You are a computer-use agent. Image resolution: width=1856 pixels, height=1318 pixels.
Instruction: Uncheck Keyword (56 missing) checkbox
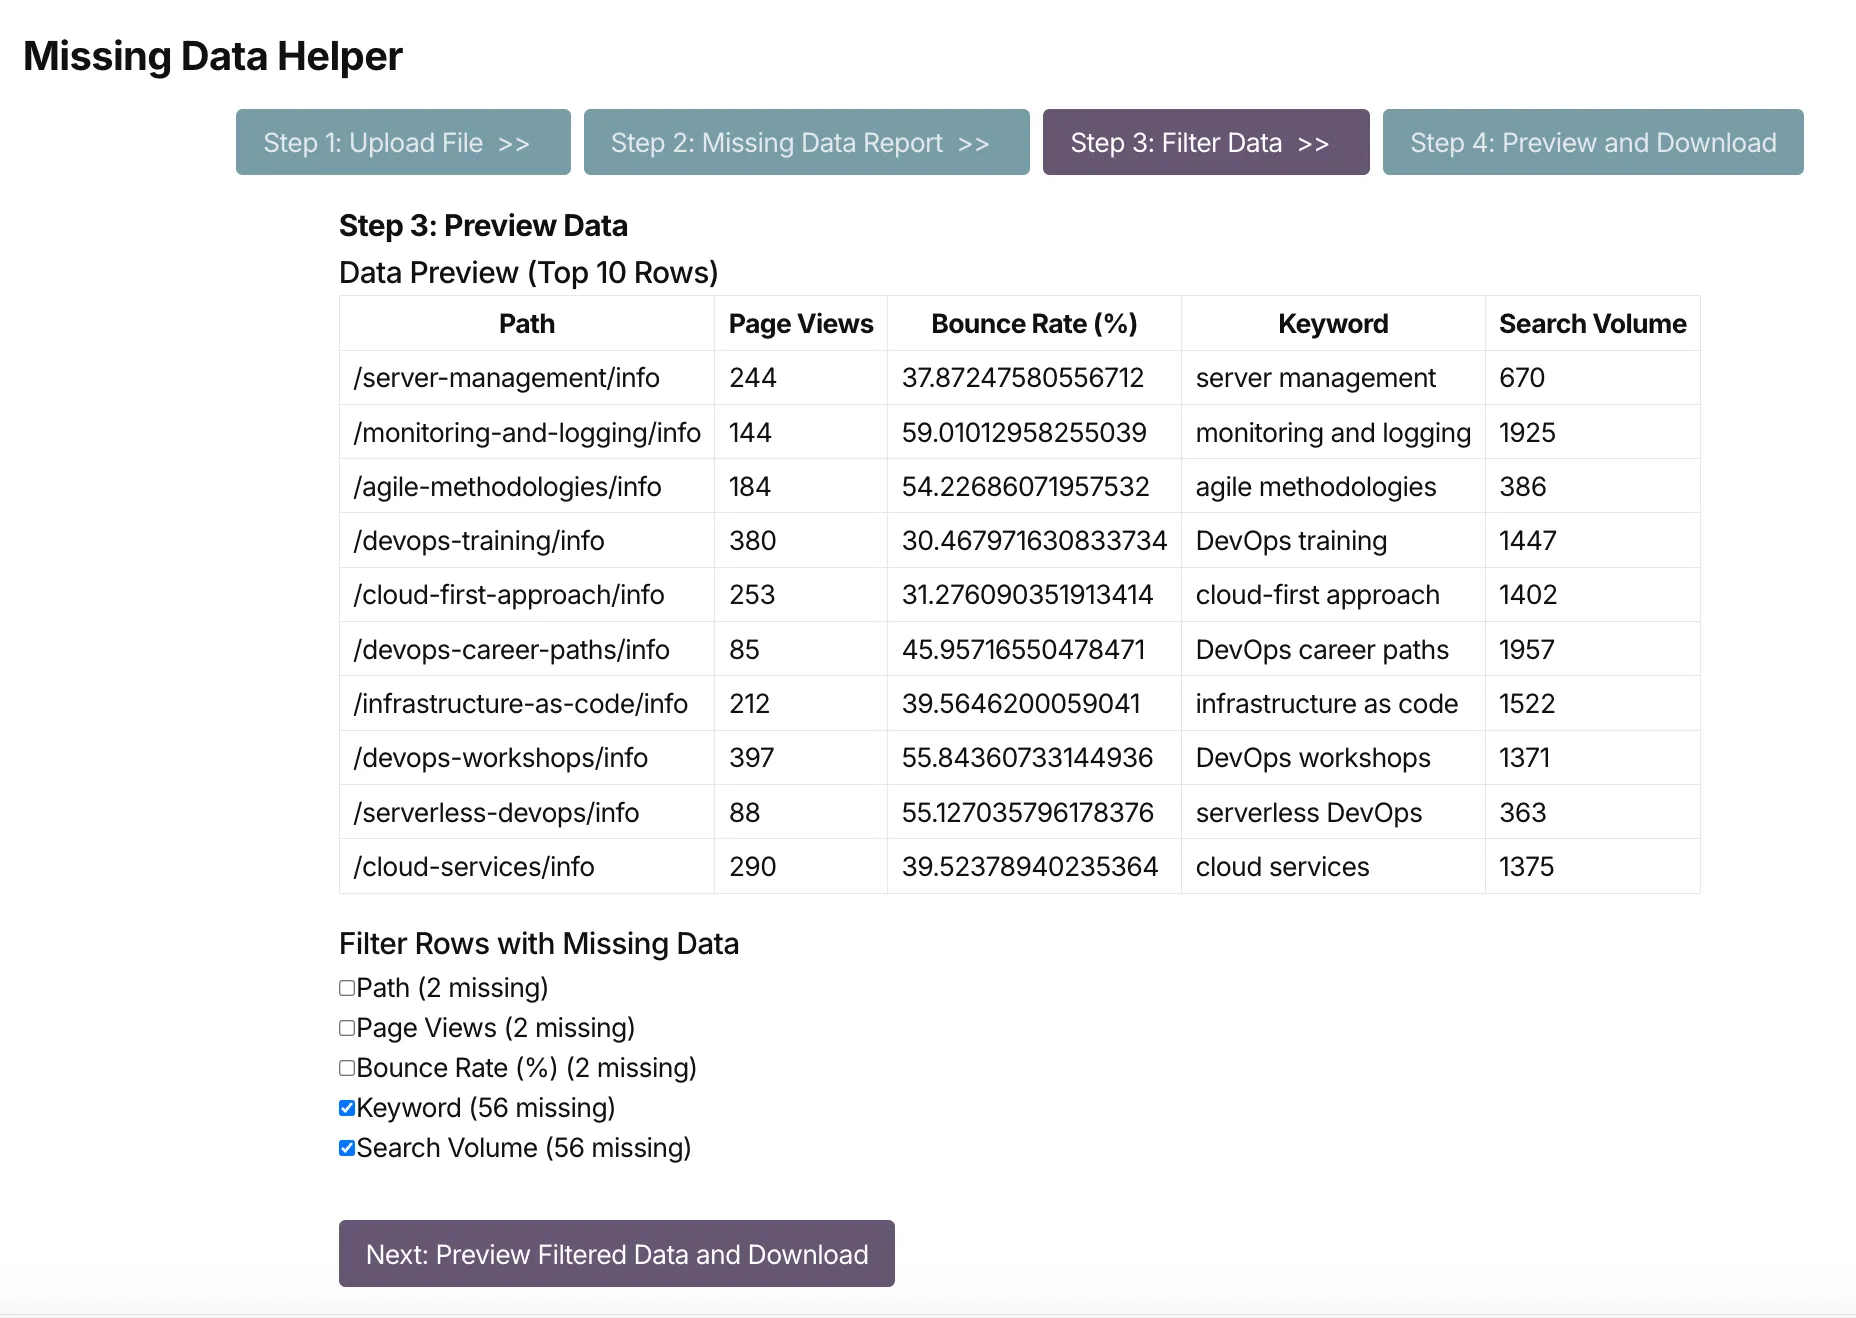pyautogui.click(x=347, y=1108)
